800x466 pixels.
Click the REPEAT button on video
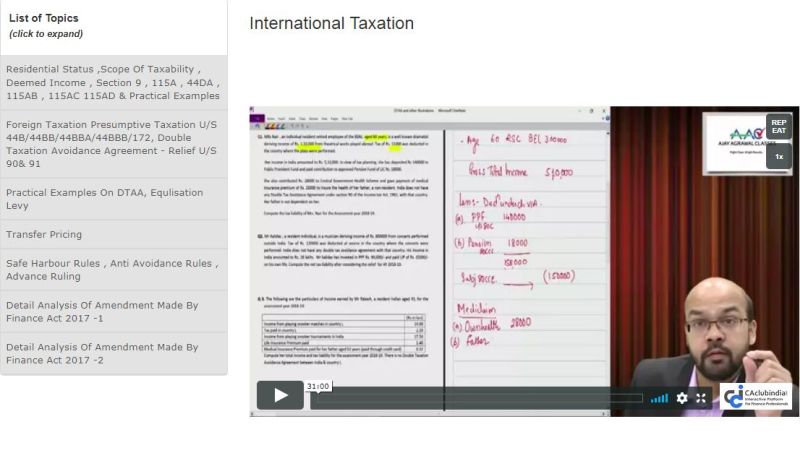pos(778,127)
